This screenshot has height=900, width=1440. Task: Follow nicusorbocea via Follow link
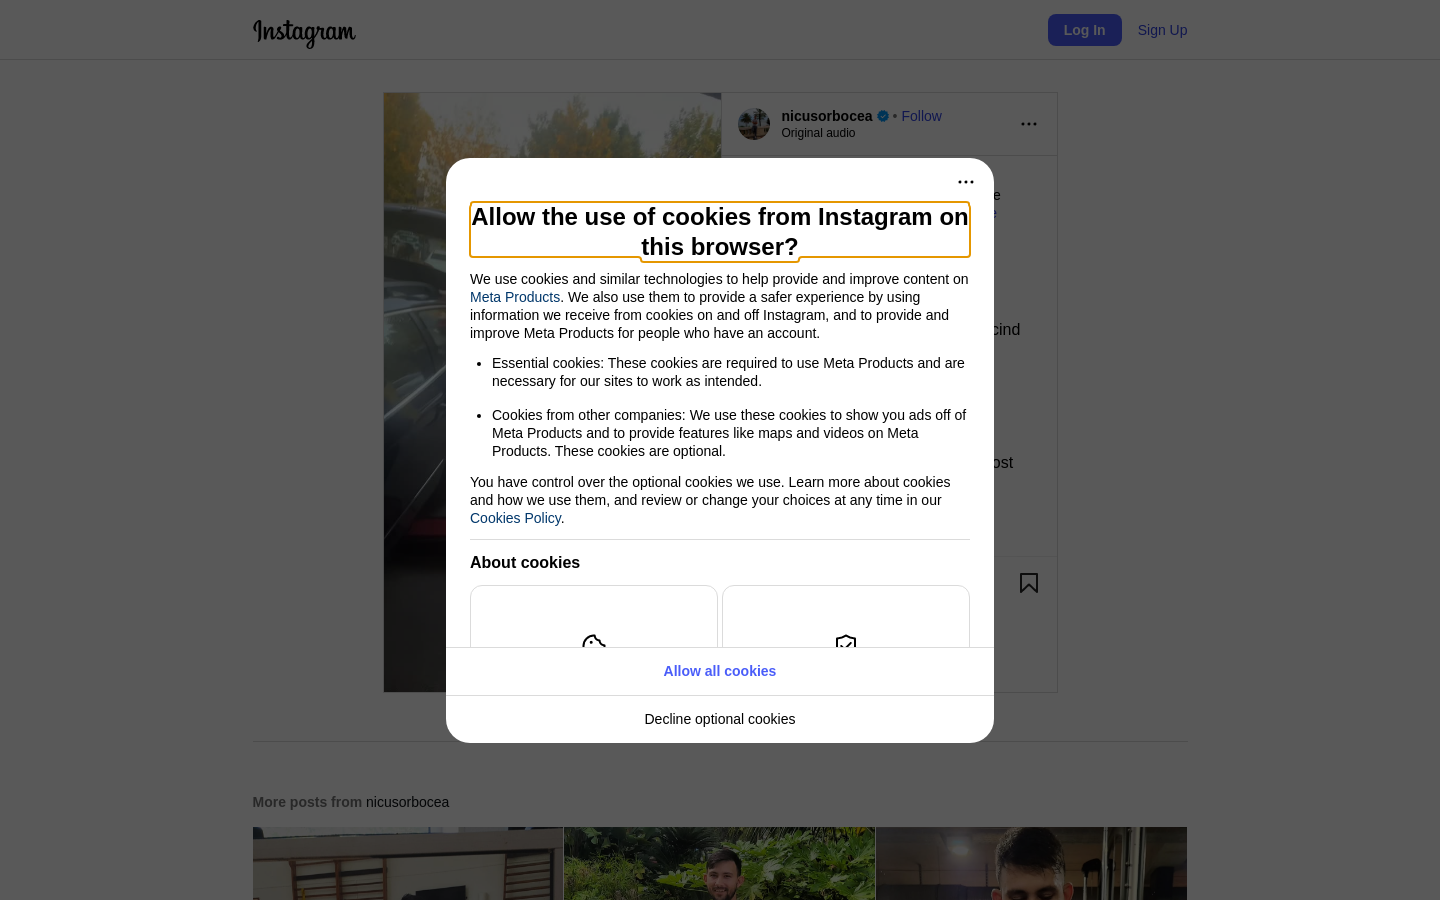pos(921,116)
